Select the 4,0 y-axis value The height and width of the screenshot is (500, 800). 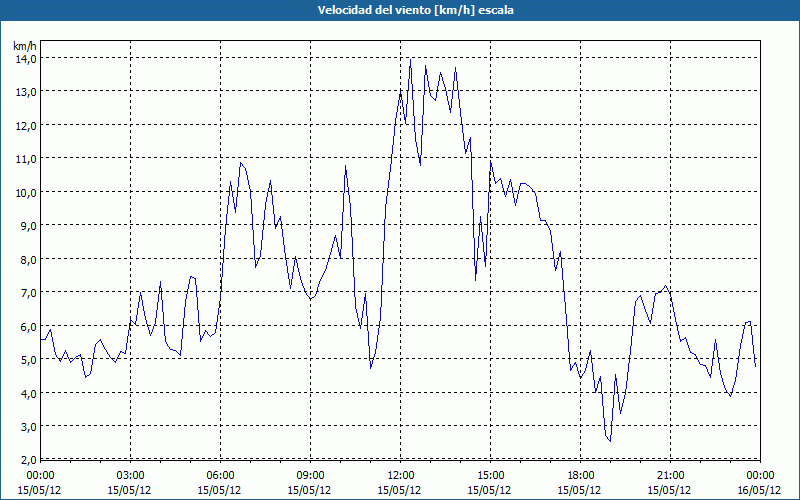pos(28,393)
